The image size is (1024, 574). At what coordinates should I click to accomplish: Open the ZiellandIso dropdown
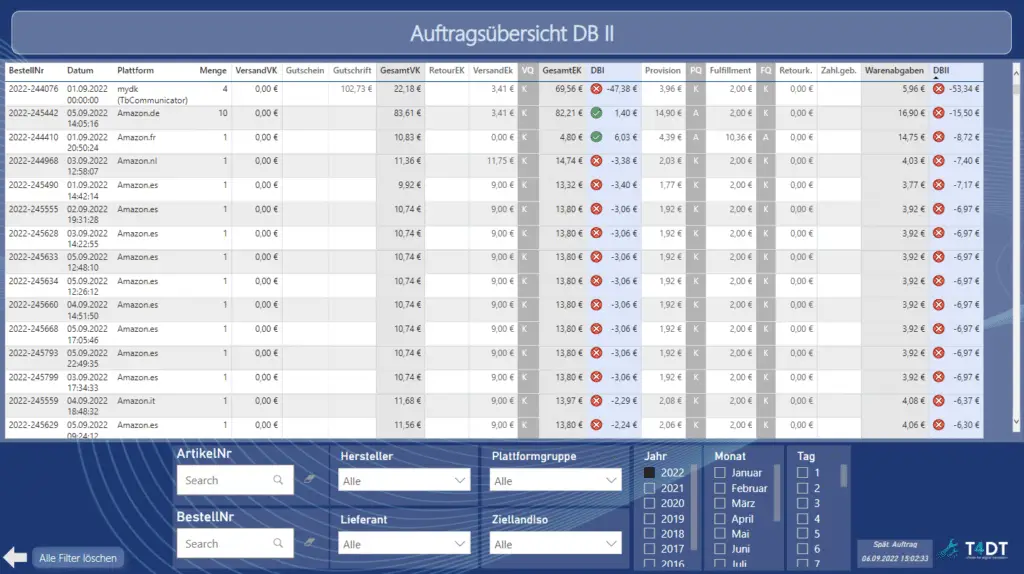(x=555, y=544)
